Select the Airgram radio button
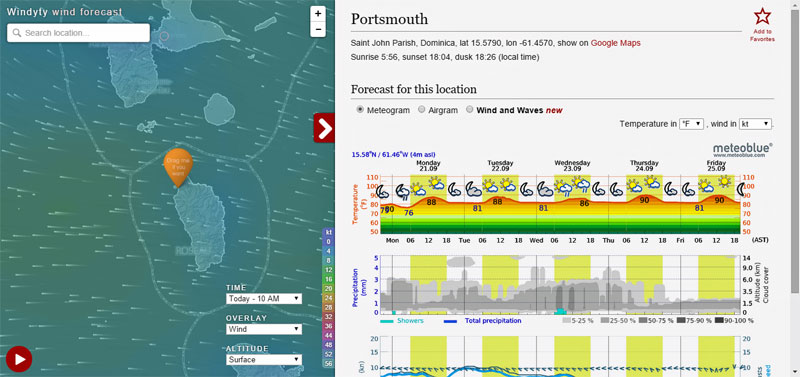This screenshot has height=377, width=800. coord(421,110)
